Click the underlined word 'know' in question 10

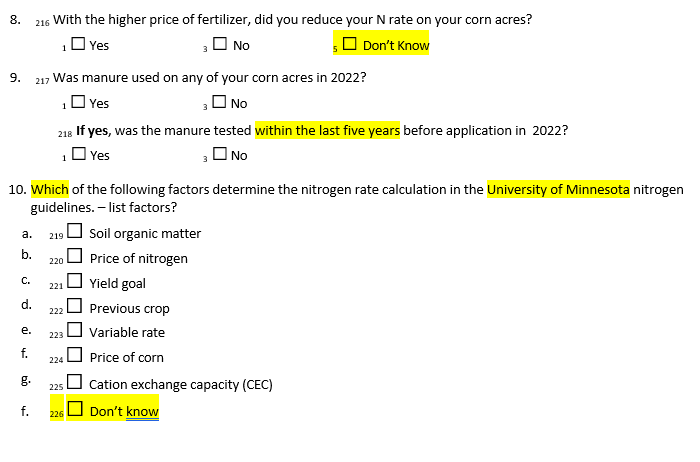coord(142,412)
